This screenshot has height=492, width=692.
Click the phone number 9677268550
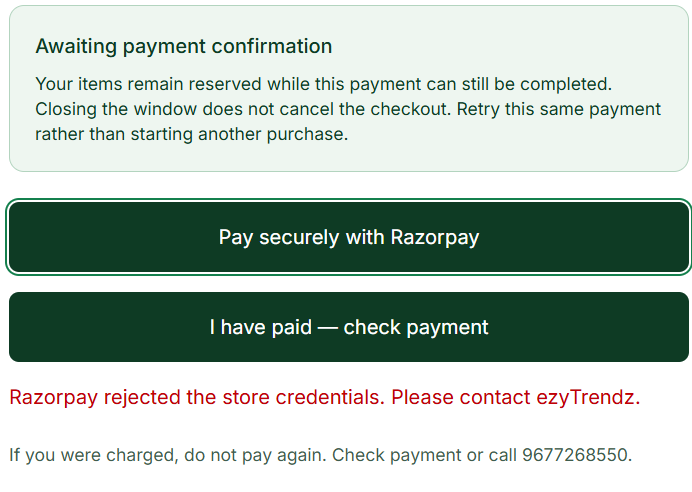tap(575, 454)
